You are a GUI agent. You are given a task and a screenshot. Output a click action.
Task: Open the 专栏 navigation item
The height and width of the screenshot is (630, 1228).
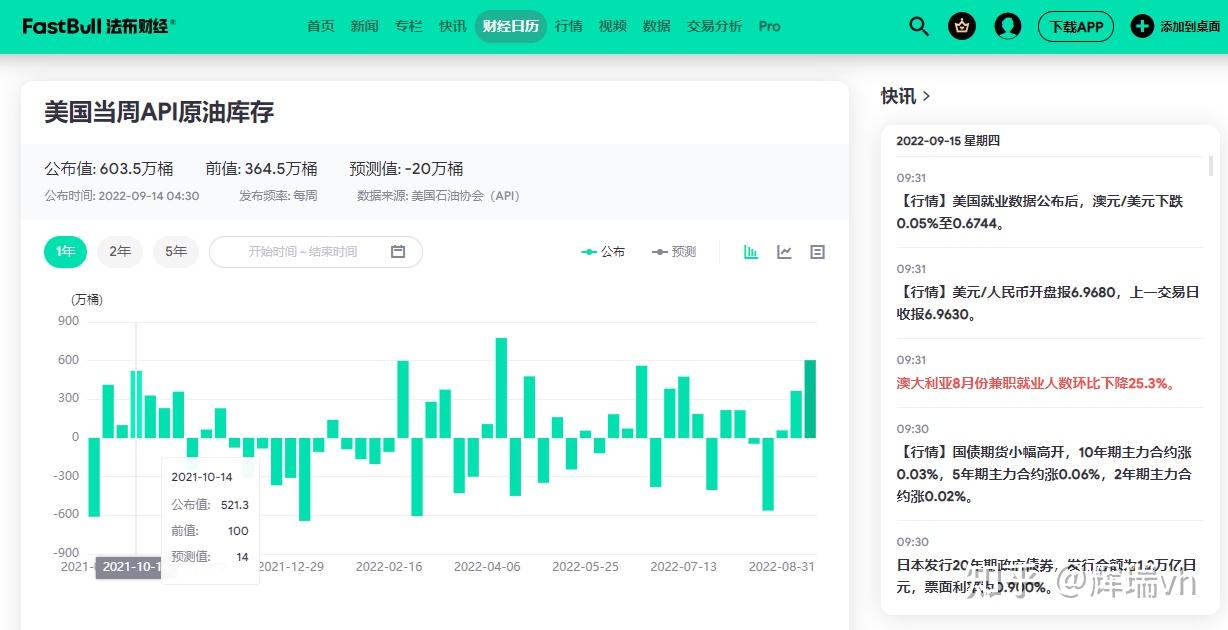pyautogui.click(x=409, y=26)
